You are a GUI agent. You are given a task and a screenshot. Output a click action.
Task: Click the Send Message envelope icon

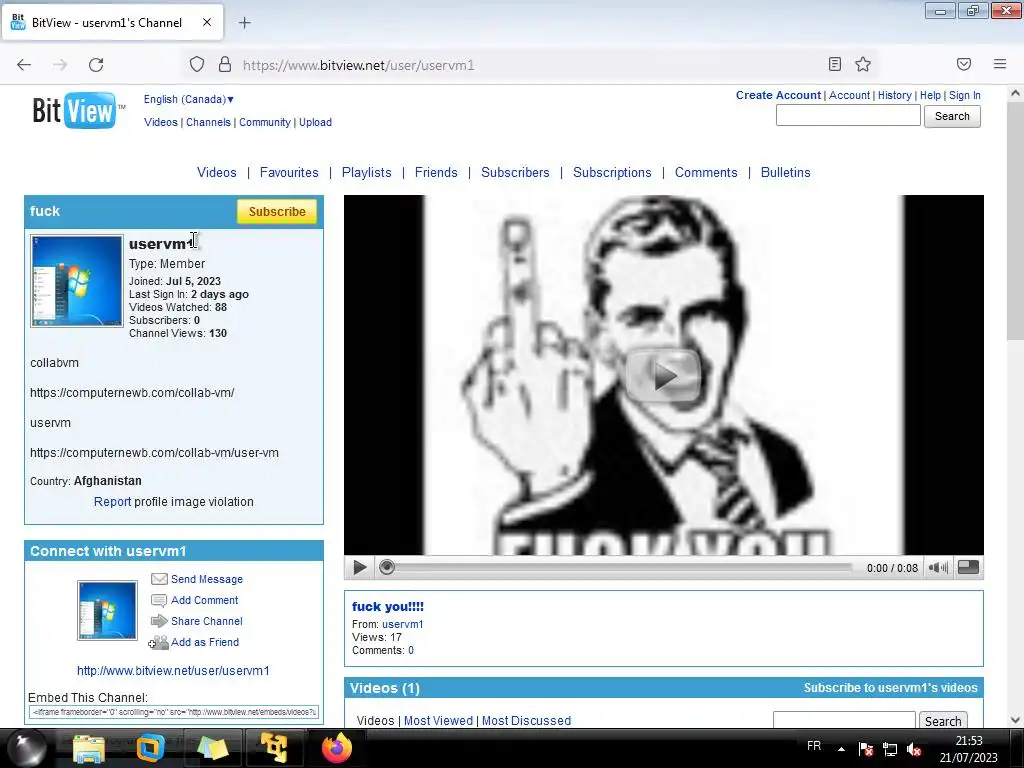[x=159, y=579]
